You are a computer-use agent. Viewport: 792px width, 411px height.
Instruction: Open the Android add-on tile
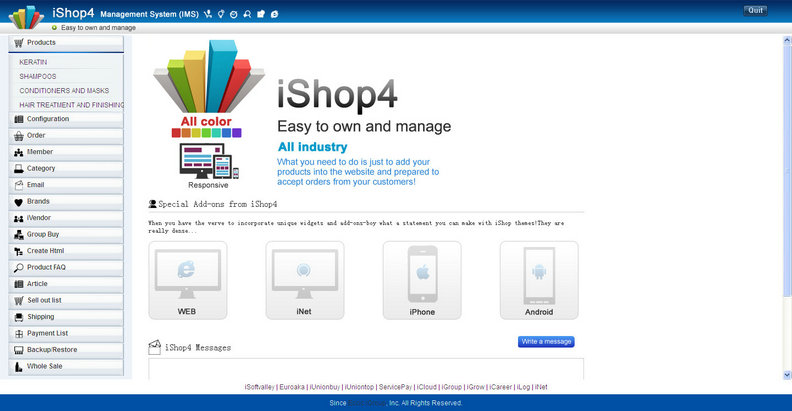click(539, 280)
